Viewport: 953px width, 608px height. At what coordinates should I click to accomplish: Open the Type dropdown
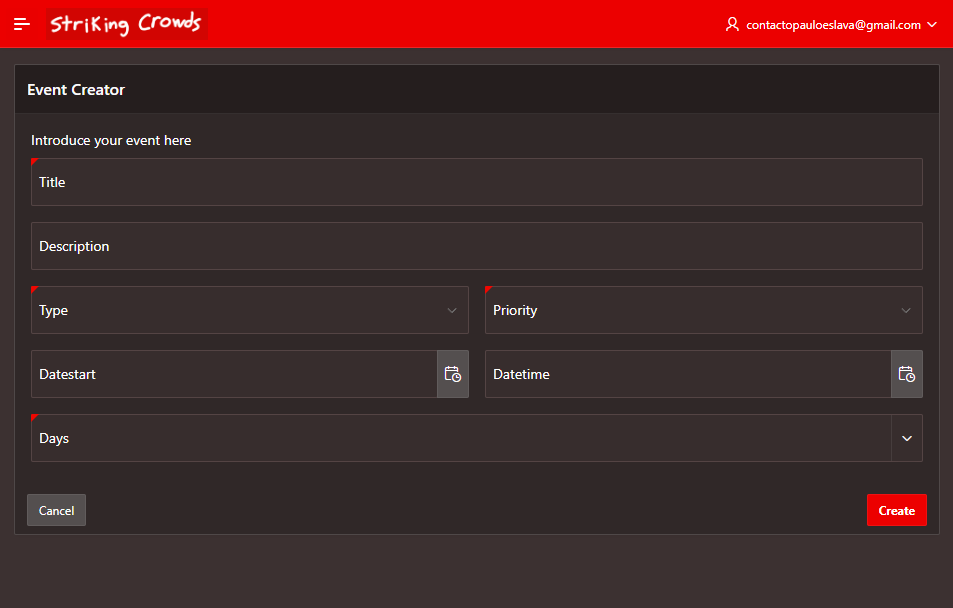click(x=250, y=310)
